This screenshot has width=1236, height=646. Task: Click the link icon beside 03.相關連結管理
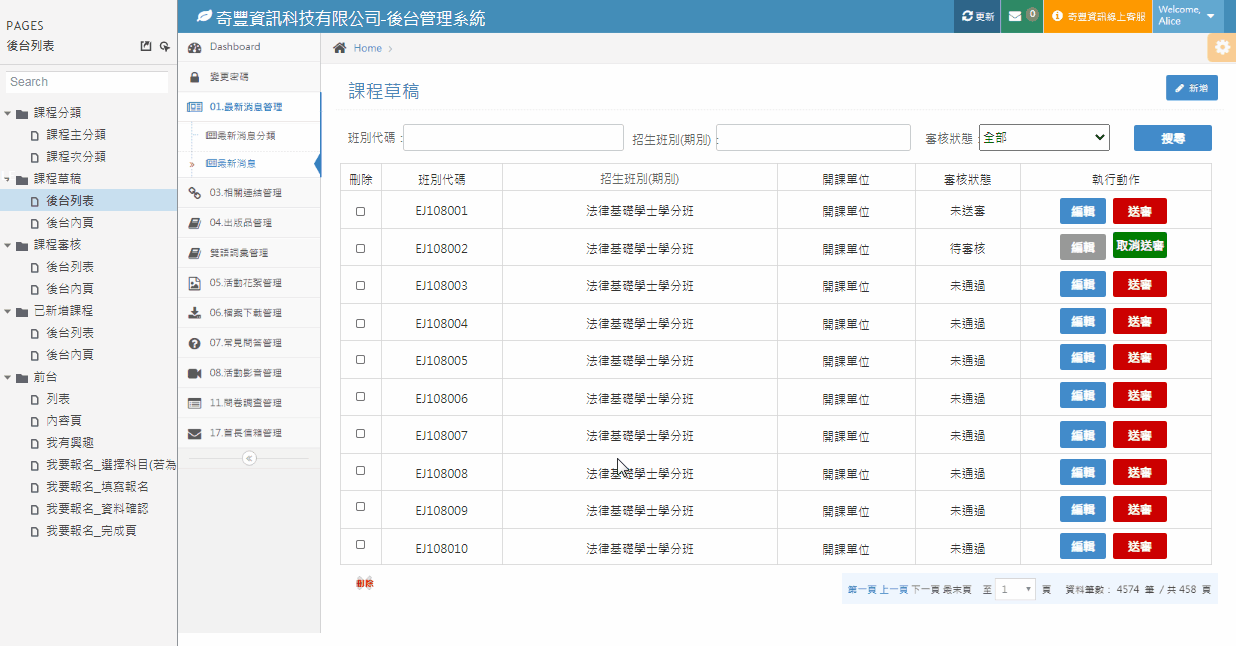point(195,193)
